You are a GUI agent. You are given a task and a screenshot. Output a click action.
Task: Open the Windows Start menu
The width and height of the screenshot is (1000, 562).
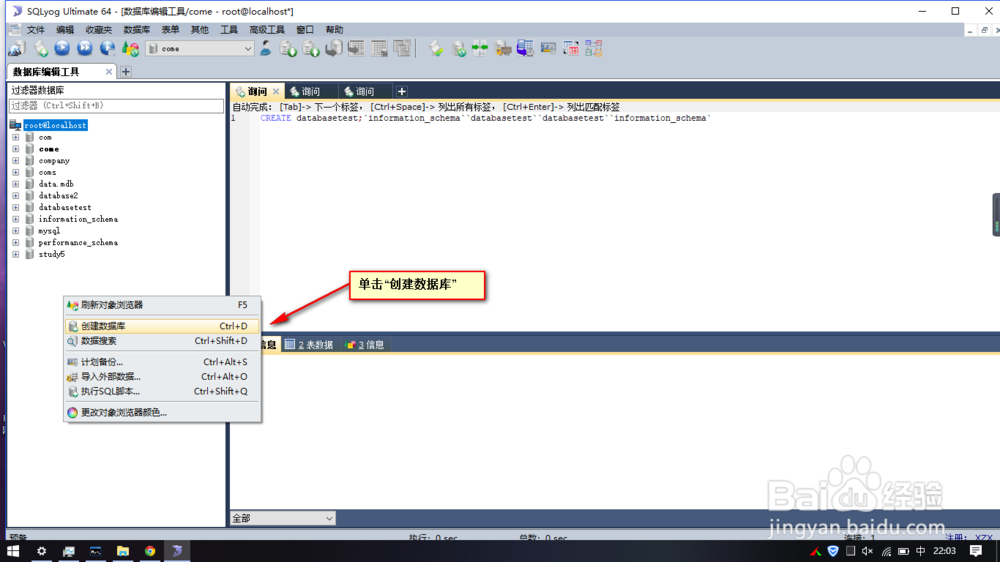(x=13, y=551)
